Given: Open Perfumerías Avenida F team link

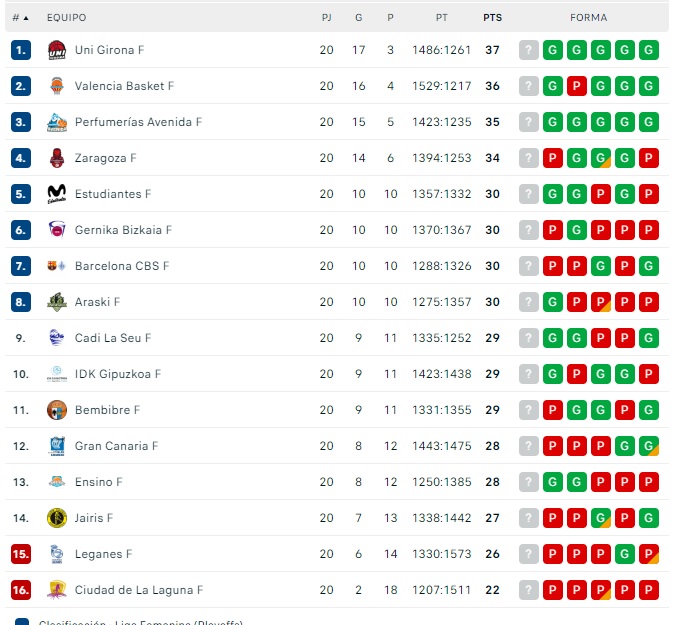Looking at the screenshot, I should [138, 122].
